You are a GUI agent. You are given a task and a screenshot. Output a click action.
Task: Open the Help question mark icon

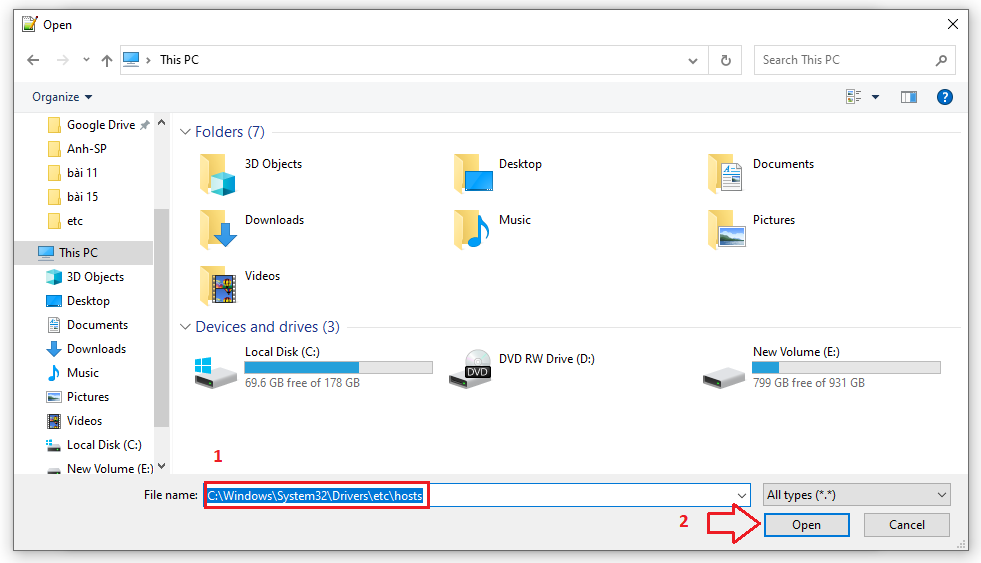click(944, 97)
